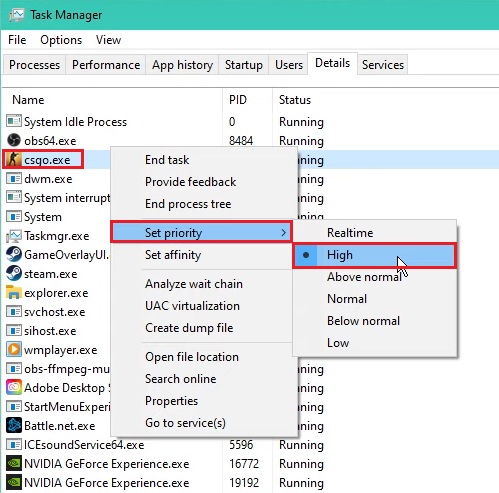Image resolution: width=499 pixels, height=493 pixels.
Task: Click the sihost.exe process icon
Action: (x=14, y=330)
